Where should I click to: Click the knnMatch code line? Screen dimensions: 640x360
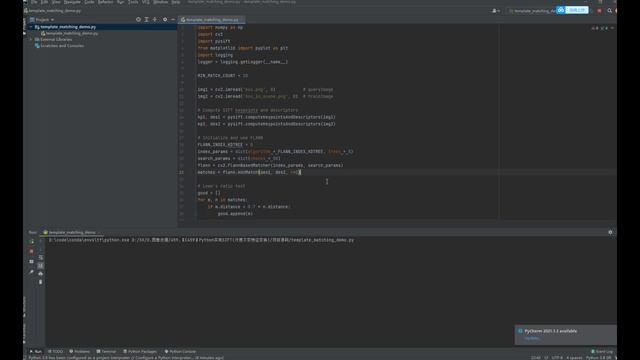coord(249,172)
